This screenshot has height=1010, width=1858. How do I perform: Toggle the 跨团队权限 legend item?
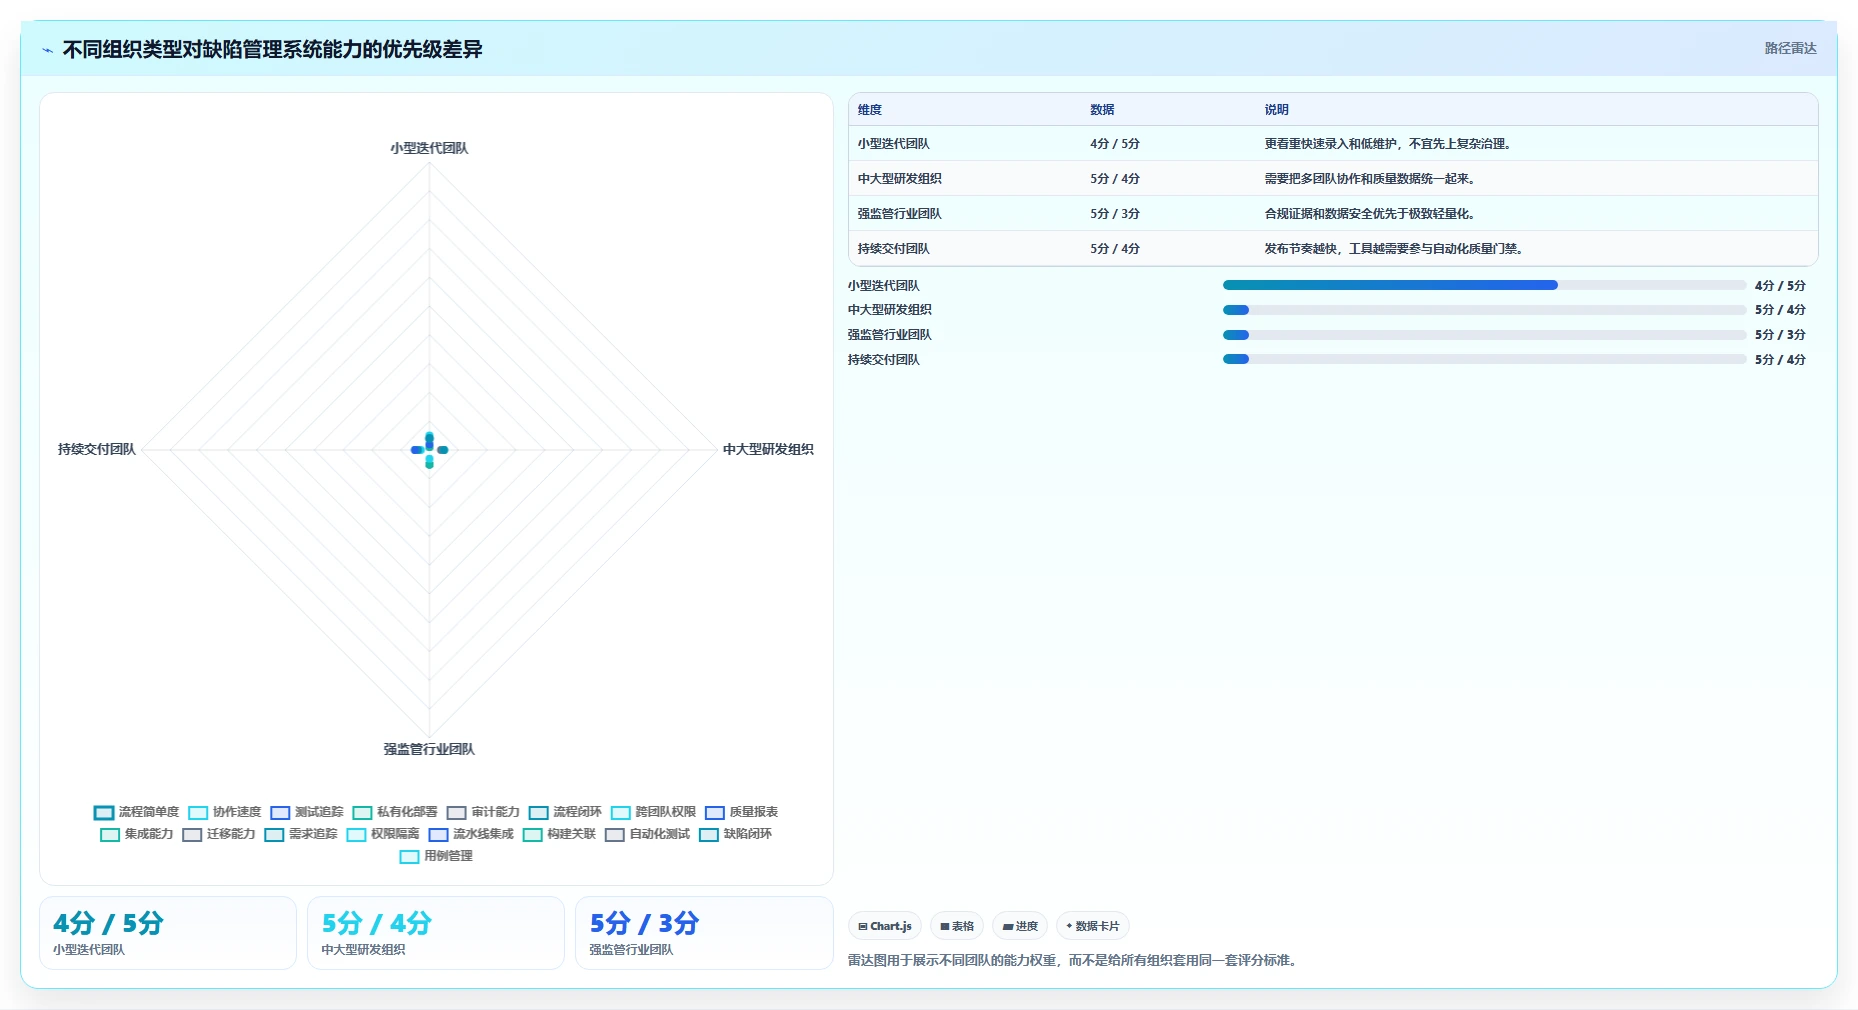(x=653, y=812)
